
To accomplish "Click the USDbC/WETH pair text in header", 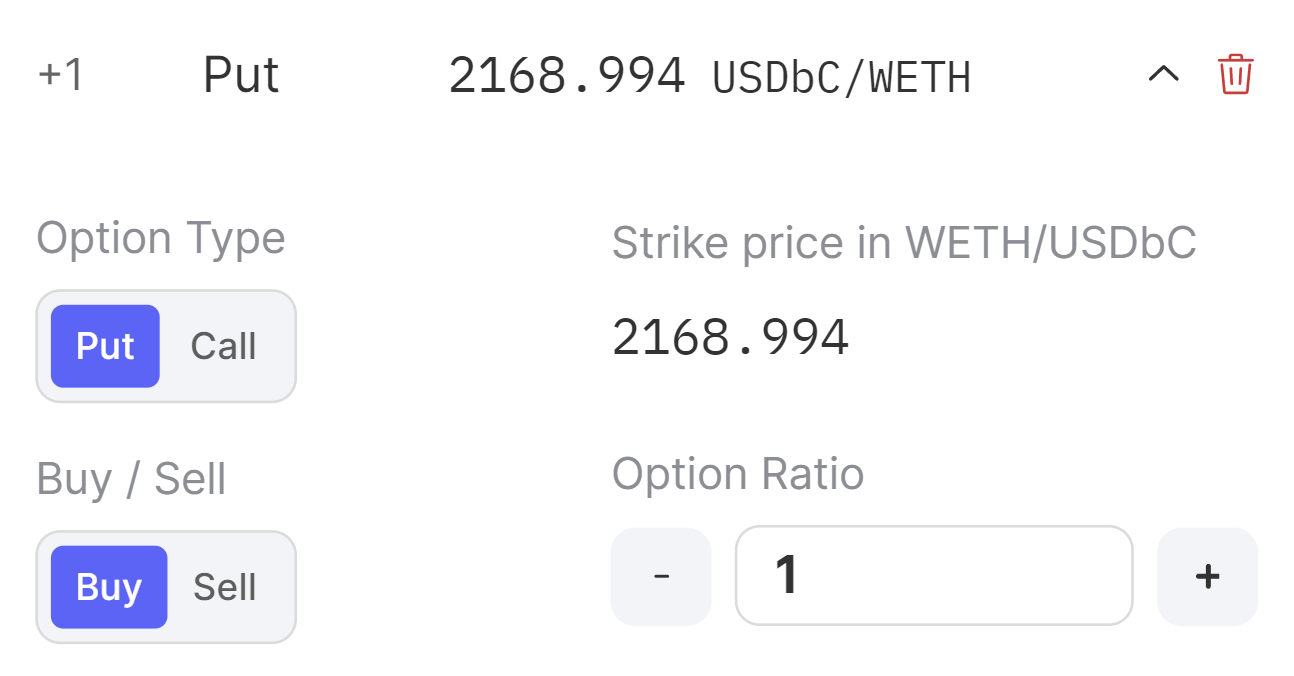I will [x=841, y=77].
